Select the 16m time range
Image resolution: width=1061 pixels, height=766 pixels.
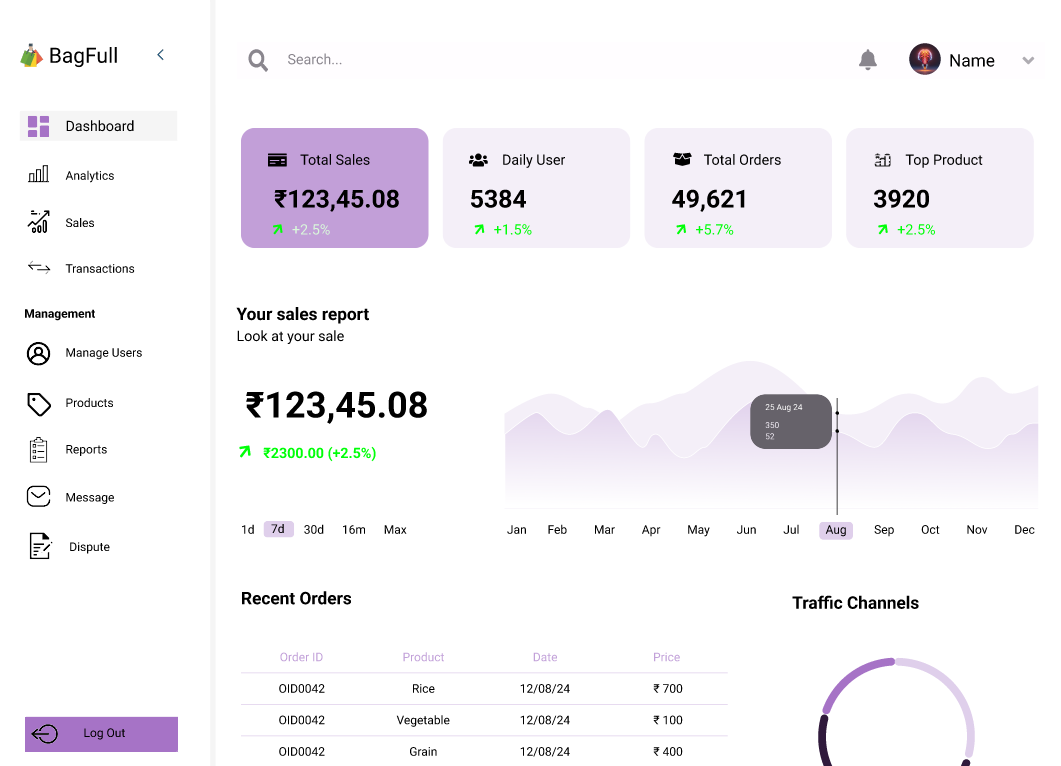point(353,530)
